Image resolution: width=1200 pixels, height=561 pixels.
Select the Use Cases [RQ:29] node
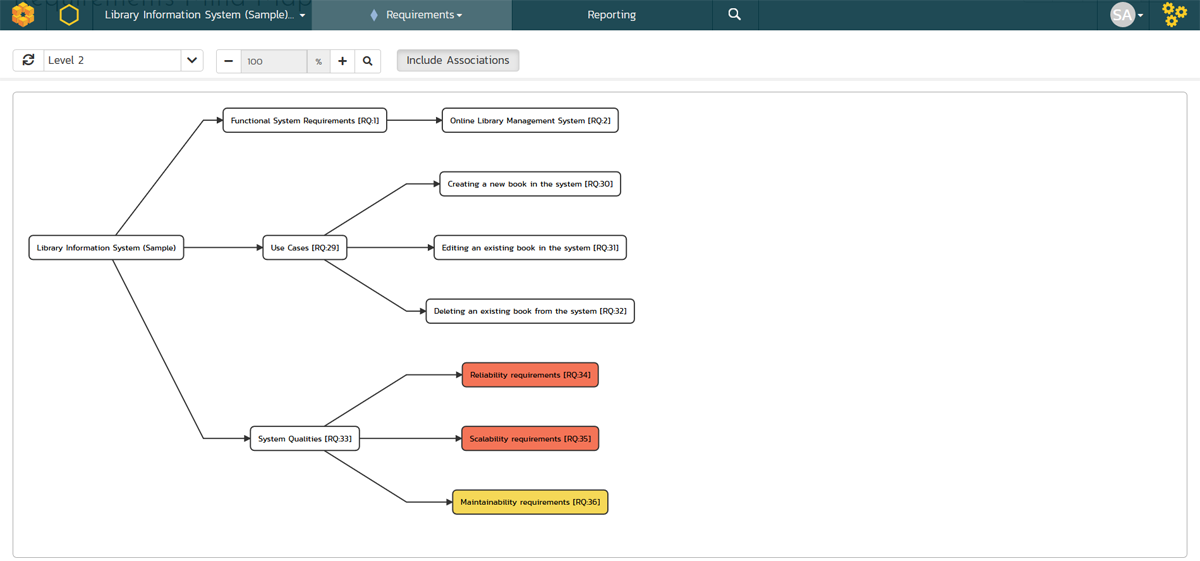pos(305,248)
